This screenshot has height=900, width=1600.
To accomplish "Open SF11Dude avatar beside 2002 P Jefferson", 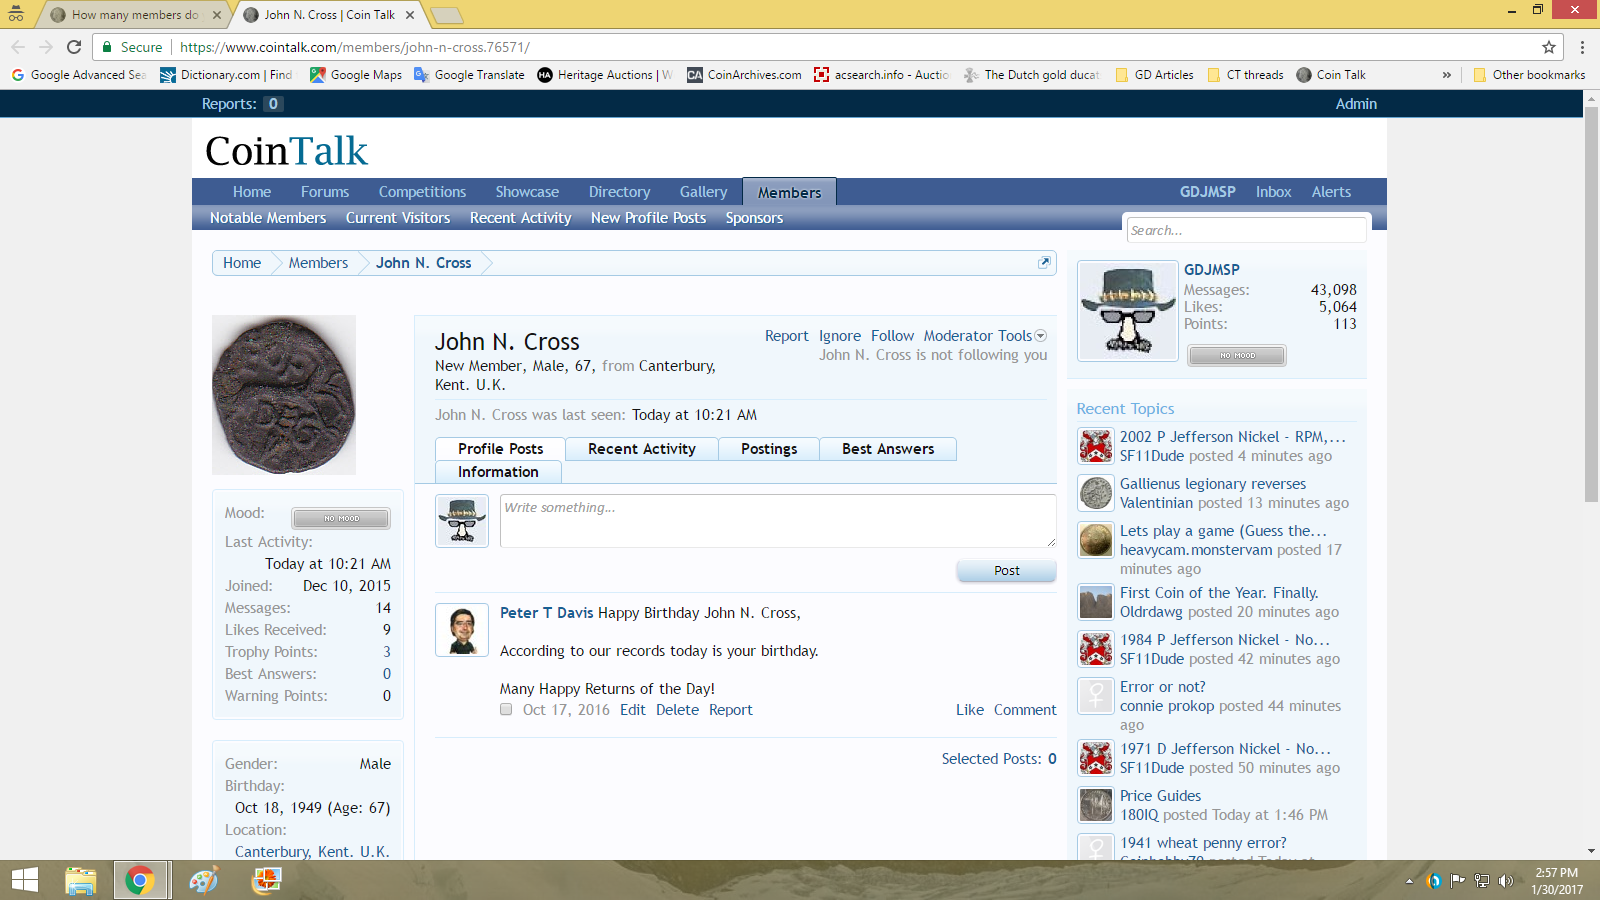I will pyautogui.click(x=1096, y=446).
